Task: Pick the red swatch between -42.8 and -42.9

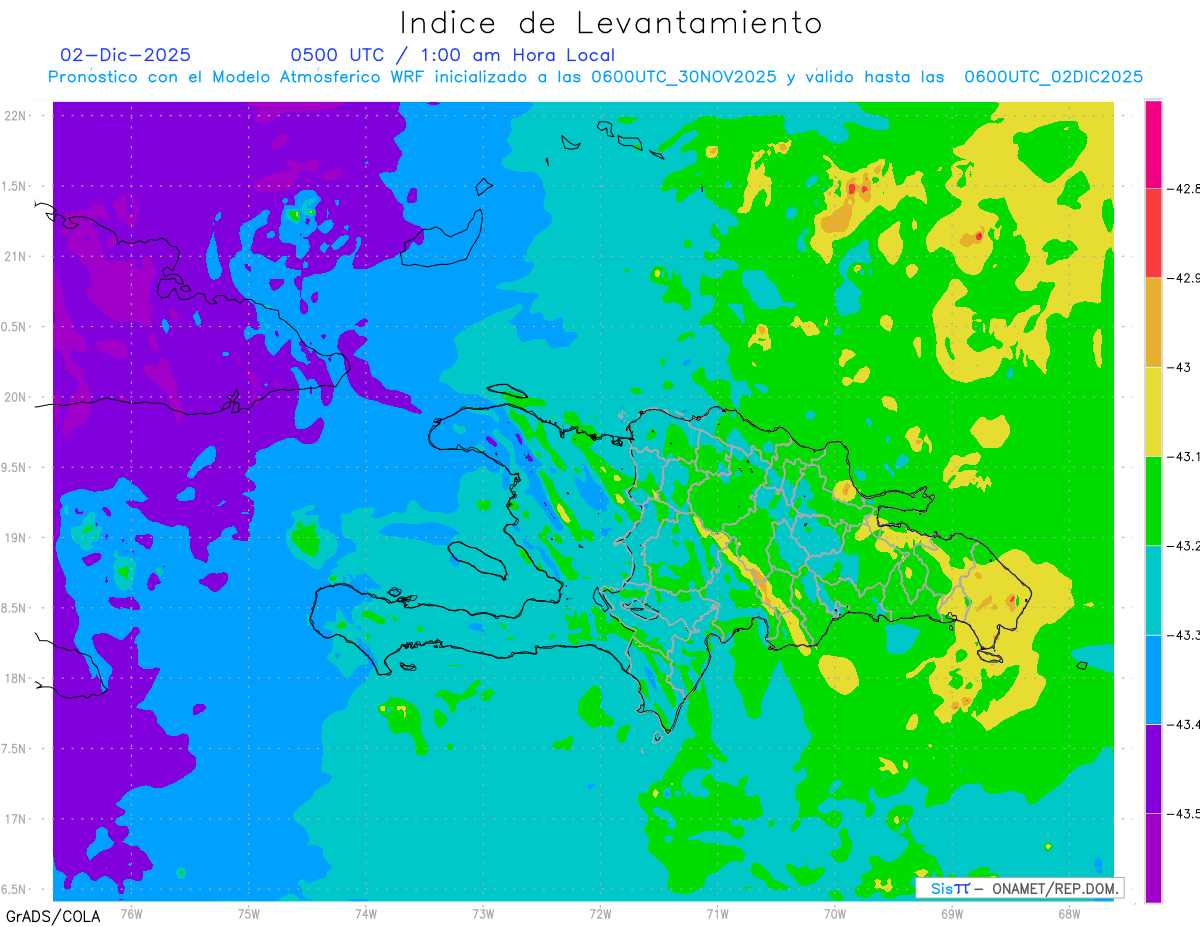Action: tap(1153, 233)
